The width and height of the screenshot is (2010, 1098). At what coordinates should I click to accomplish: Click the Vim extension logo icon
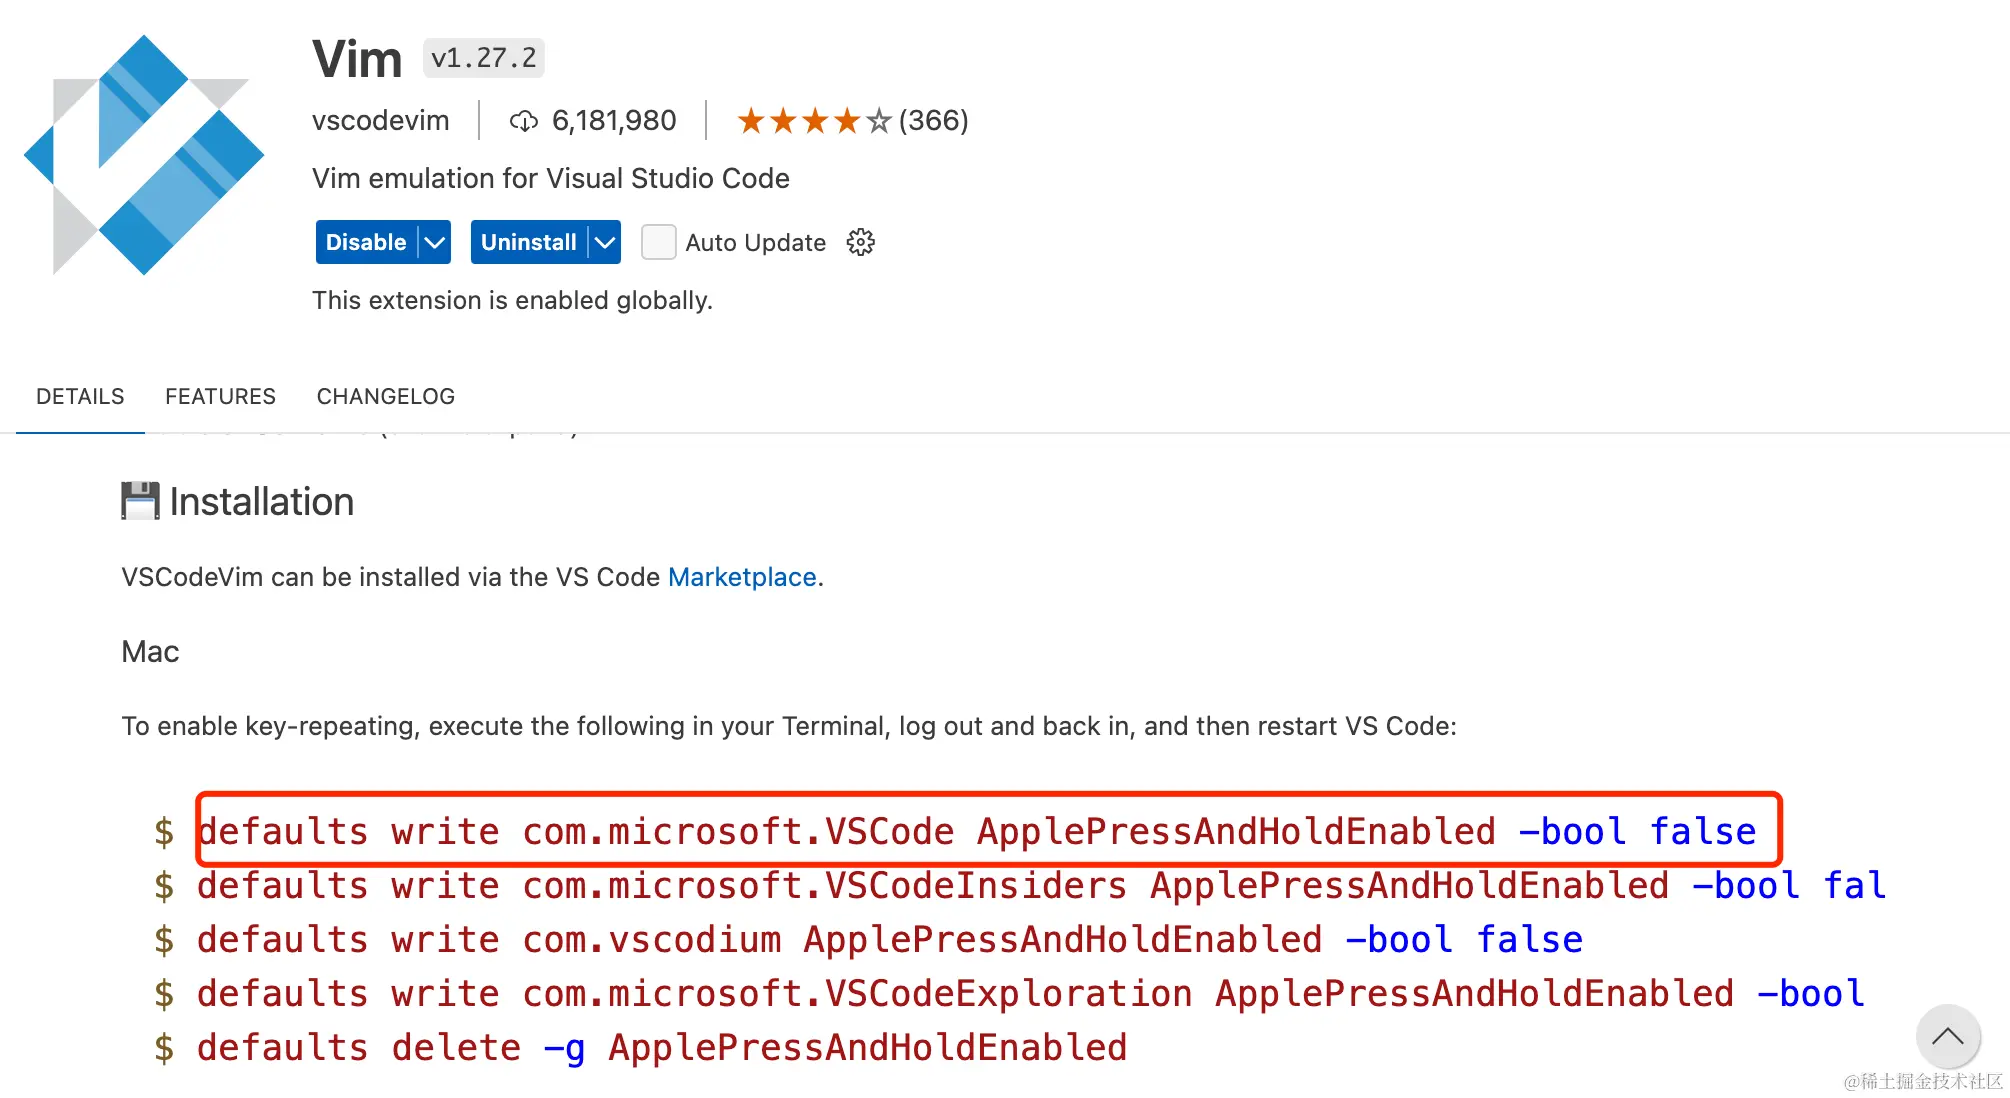[x=144, y=155]
